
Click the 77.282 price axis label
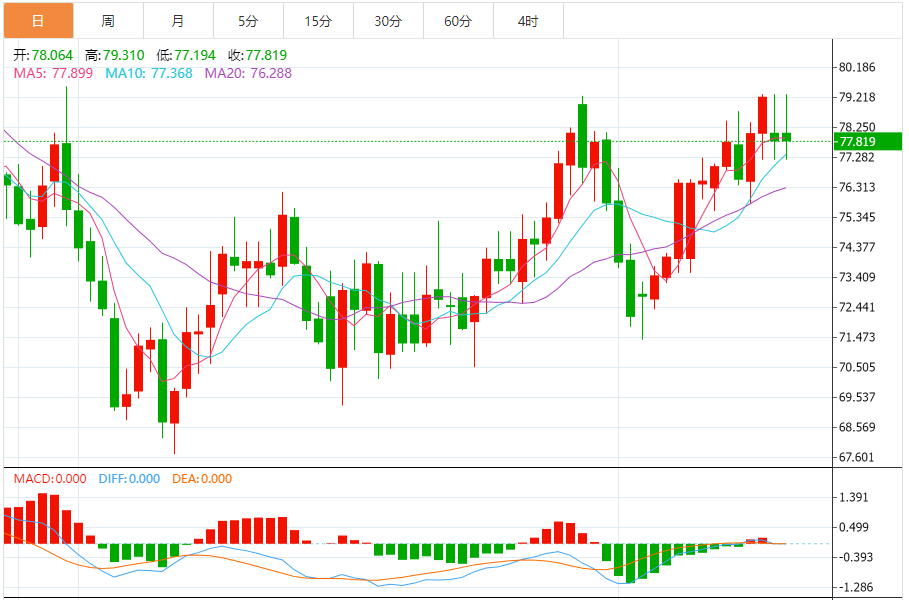[857, 157]
